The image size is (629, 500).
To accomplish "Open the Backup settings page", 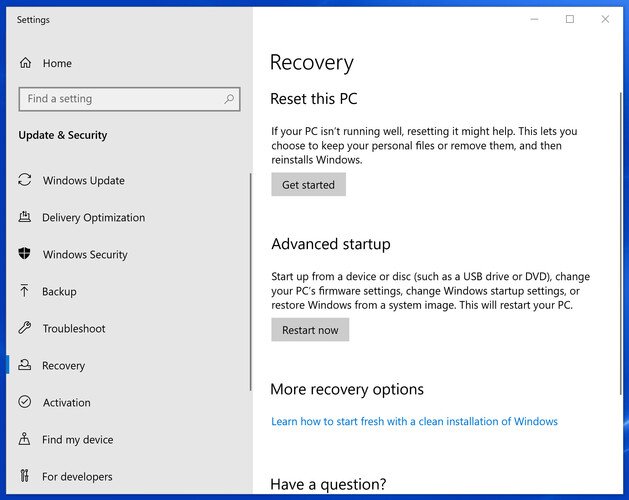I will point(59,291).
